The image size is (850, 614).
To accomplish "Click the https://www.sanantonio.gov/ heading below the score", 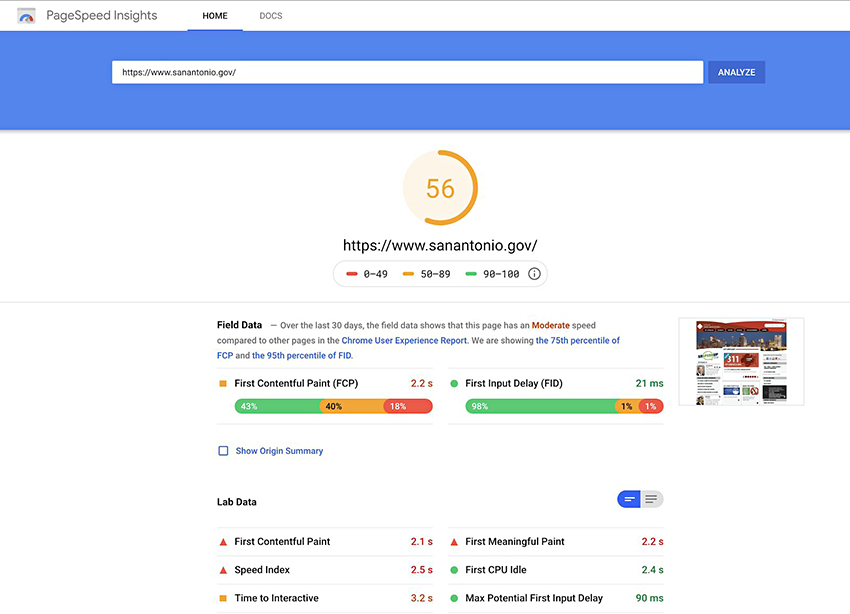I will [x=440, y=245].
